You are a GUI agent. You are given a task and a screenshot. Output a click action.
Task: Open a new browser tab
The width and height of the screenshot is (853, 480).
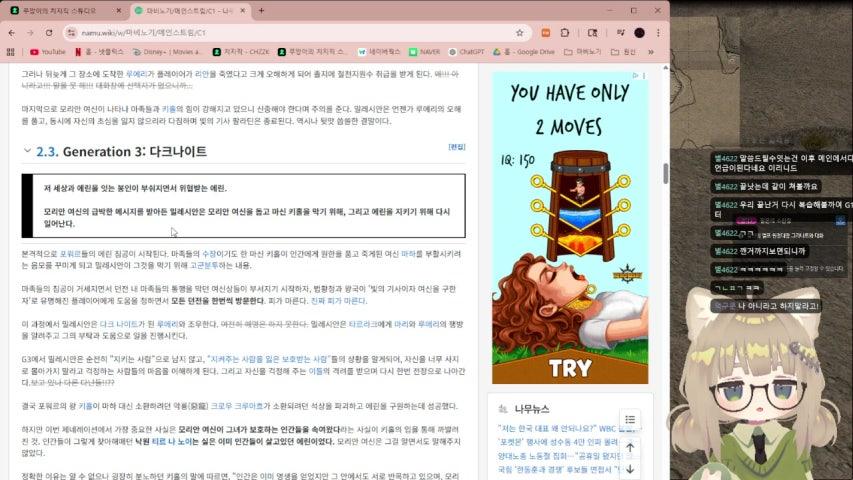(x=261, y=10)
